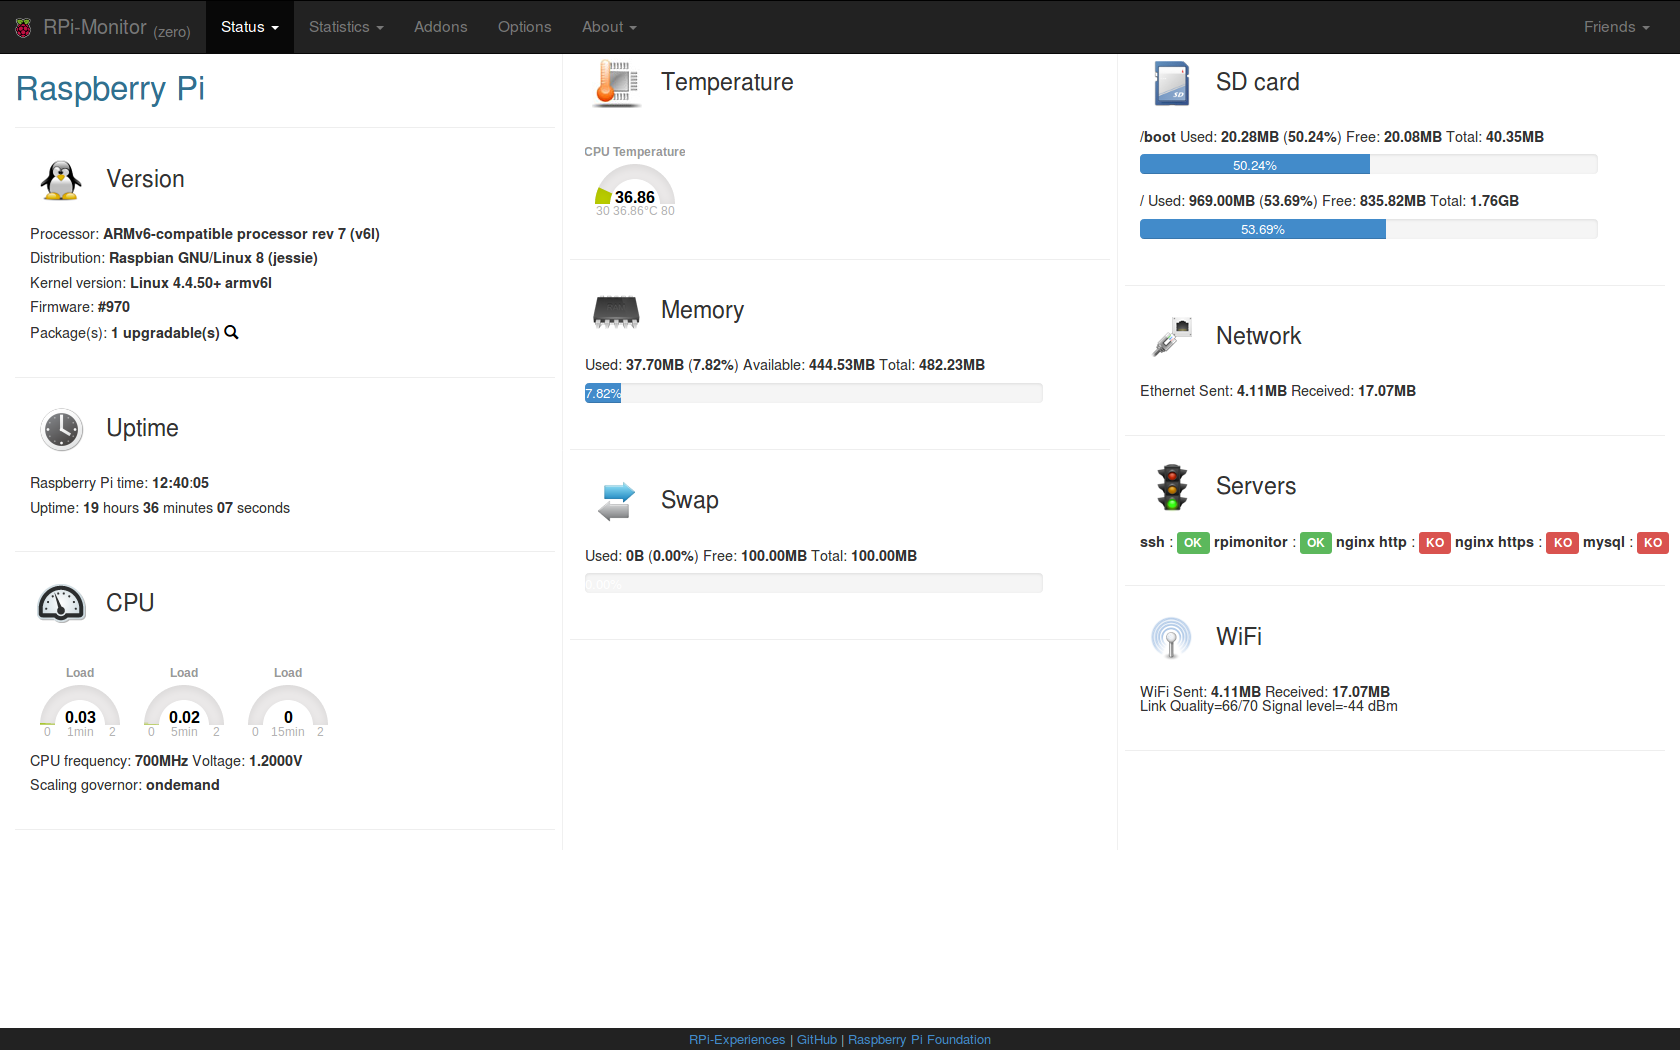Open the Status dropdown menu
Screen dimensions: 1680x1050
click(250, 27)
